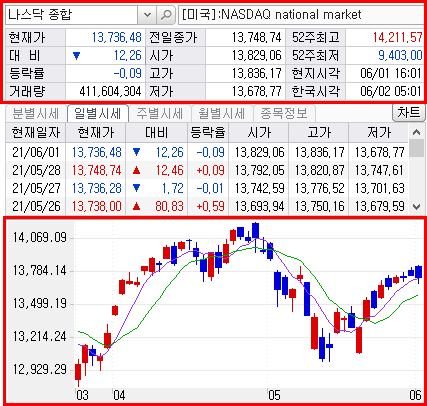Click the 현재일자 column header
This screenshot has height=406, width=427.
36,133
